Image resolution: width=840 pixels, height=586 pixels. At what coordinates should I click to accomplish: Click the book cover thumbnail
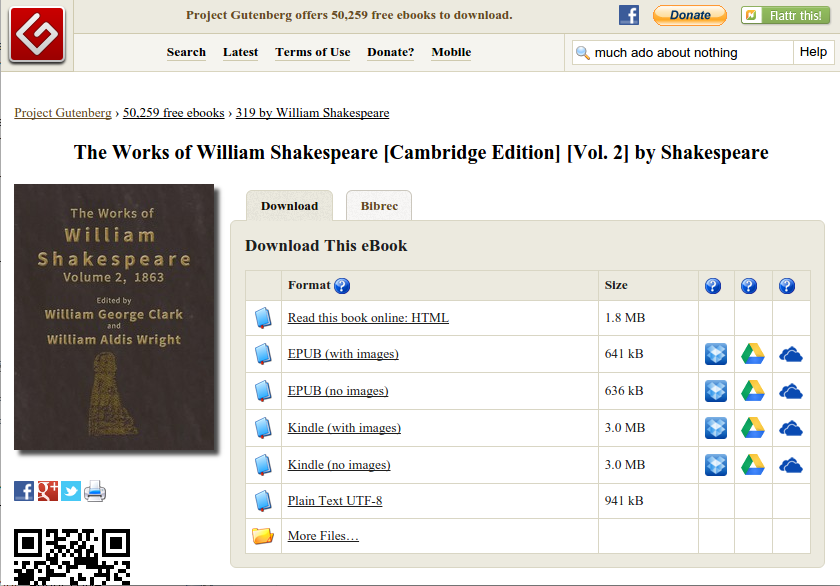click(x=114, y=317)
